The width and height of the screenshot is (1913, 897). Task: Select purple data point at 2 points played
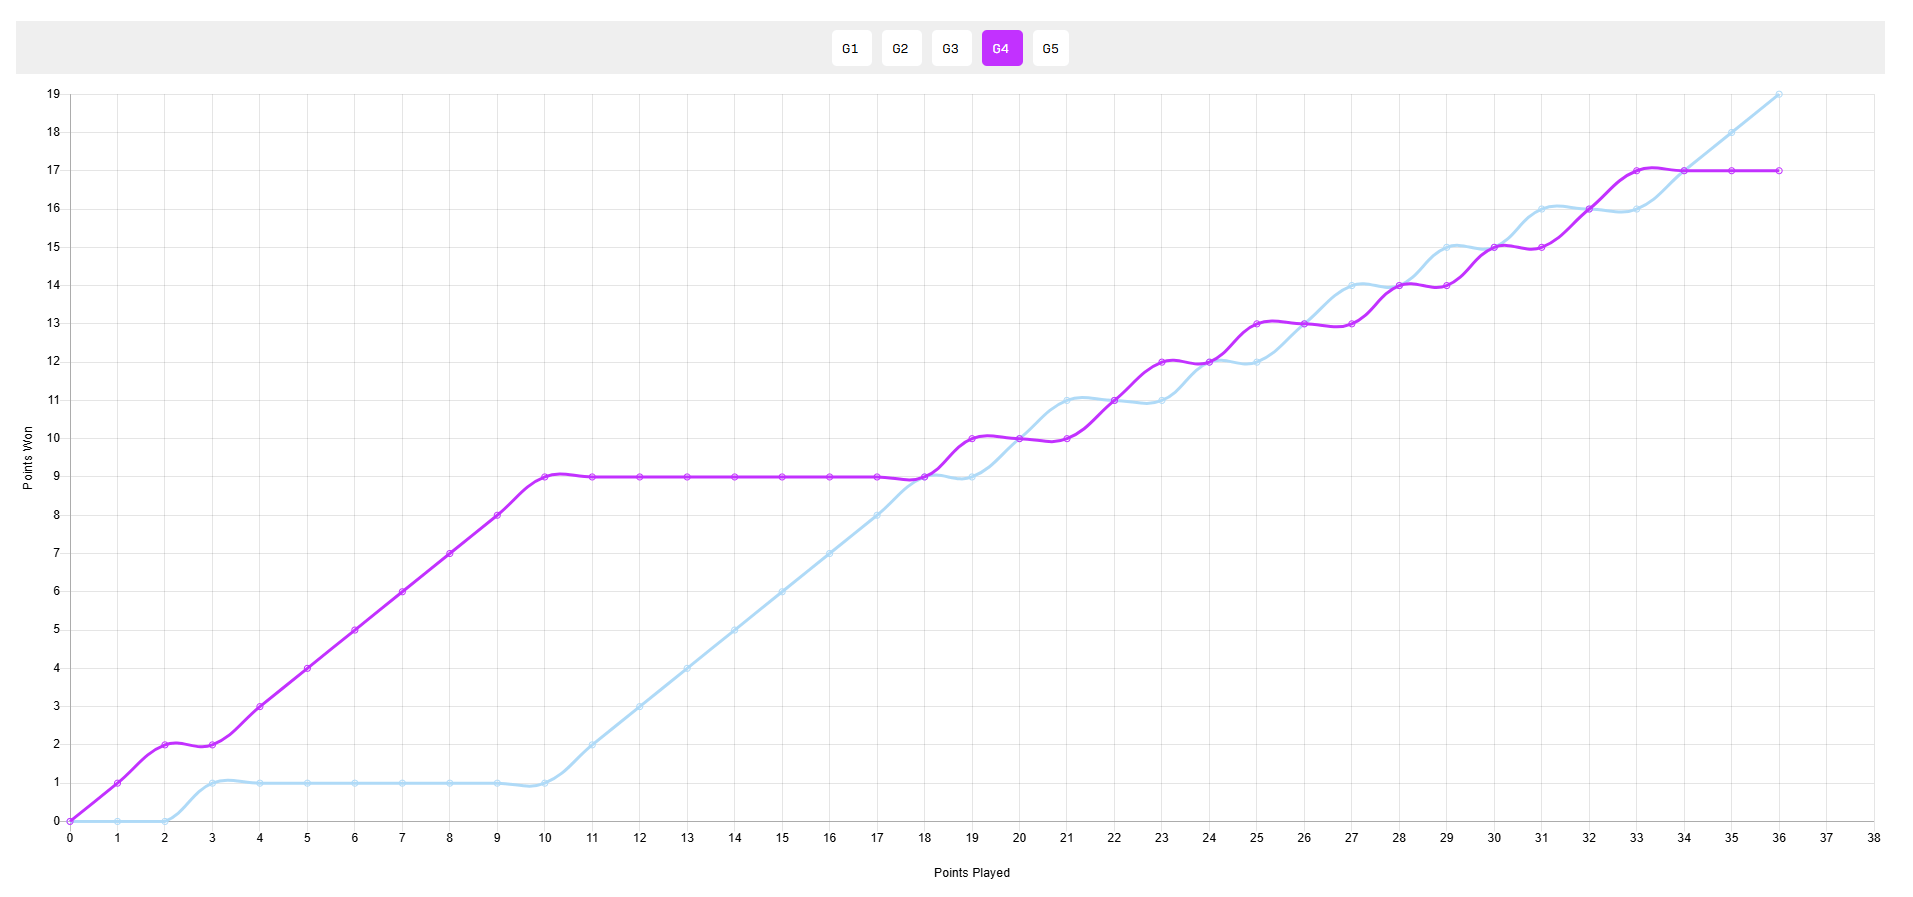pos(165,745)
